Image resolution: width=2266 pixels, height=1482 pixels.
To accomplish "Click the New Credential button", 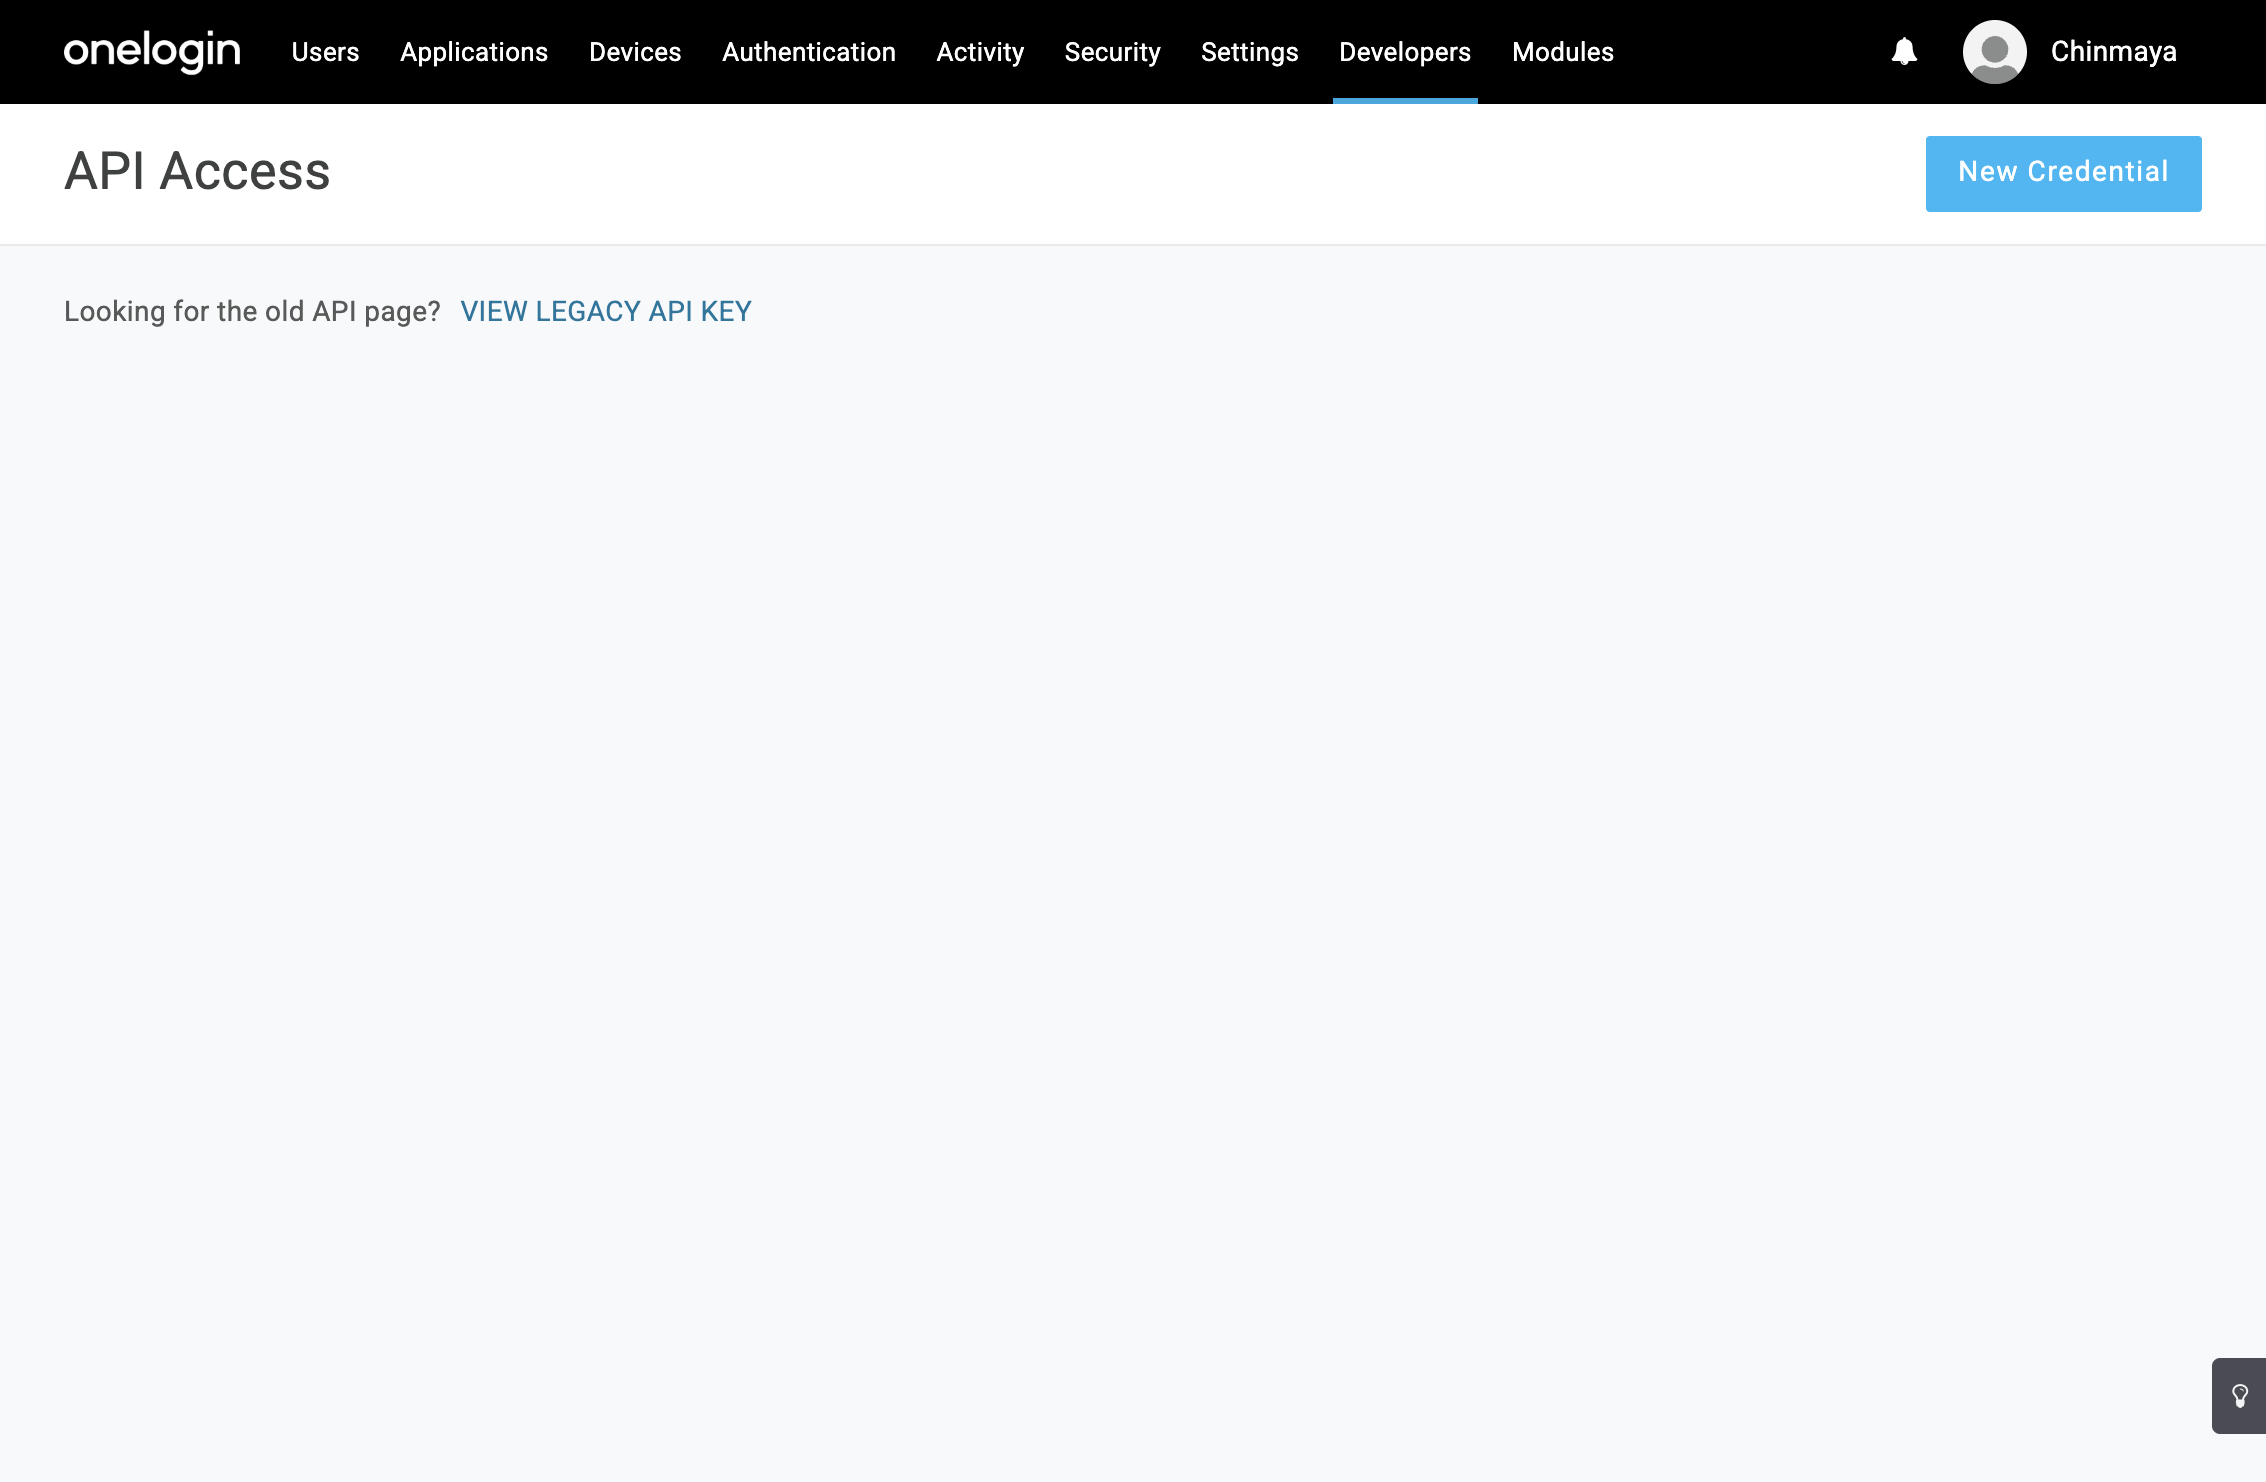I will pyautogui.click(x=2063, y=173).
